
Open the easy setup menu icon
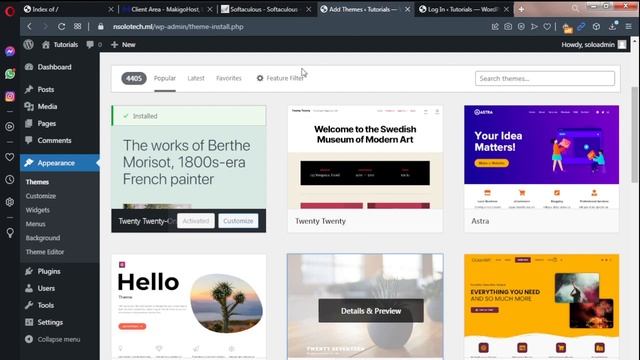[629, 27]
